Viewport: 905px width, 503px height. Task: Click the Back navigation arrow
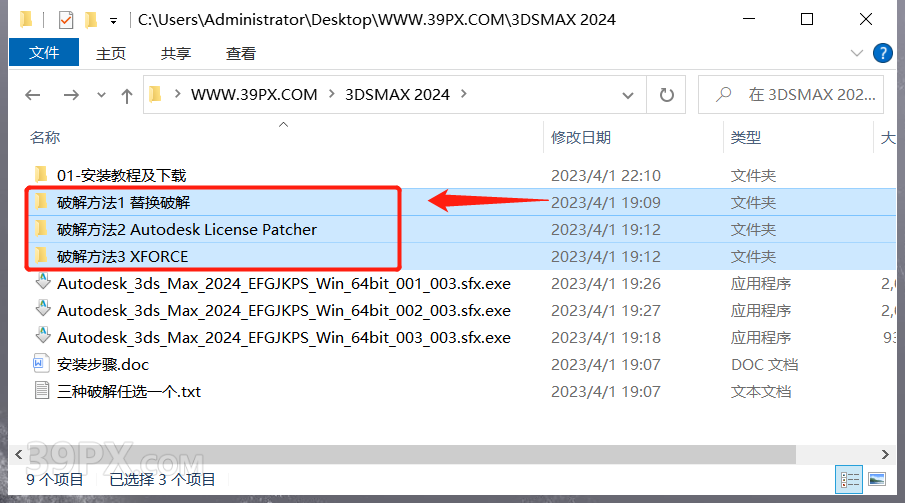point(33,95)
